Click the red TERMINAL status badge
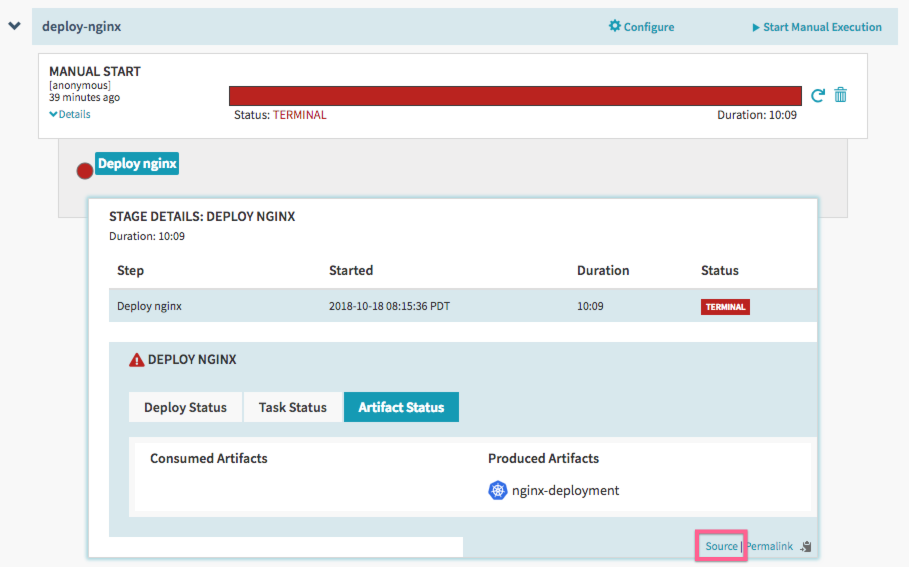909x567 pixels. click(x=725, y=307)
